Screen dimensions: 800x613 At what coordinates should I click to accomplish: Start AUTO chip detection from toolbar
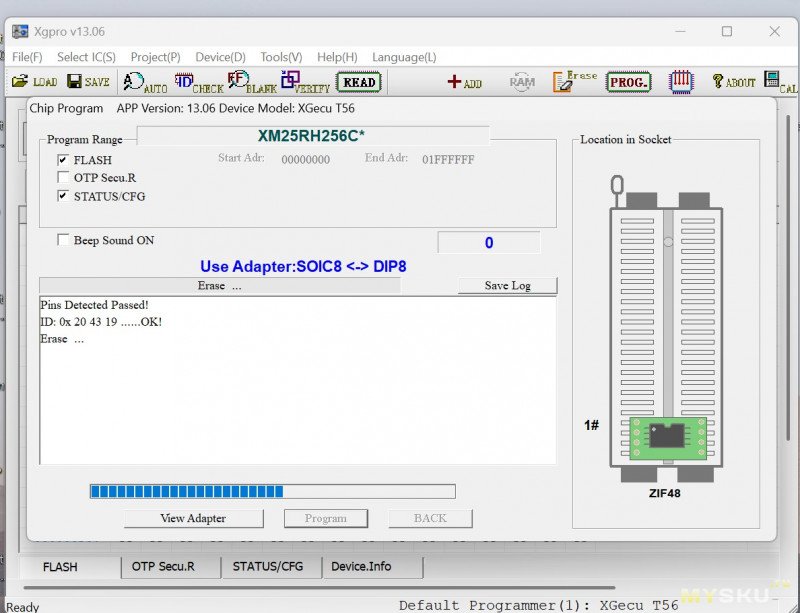145,83
